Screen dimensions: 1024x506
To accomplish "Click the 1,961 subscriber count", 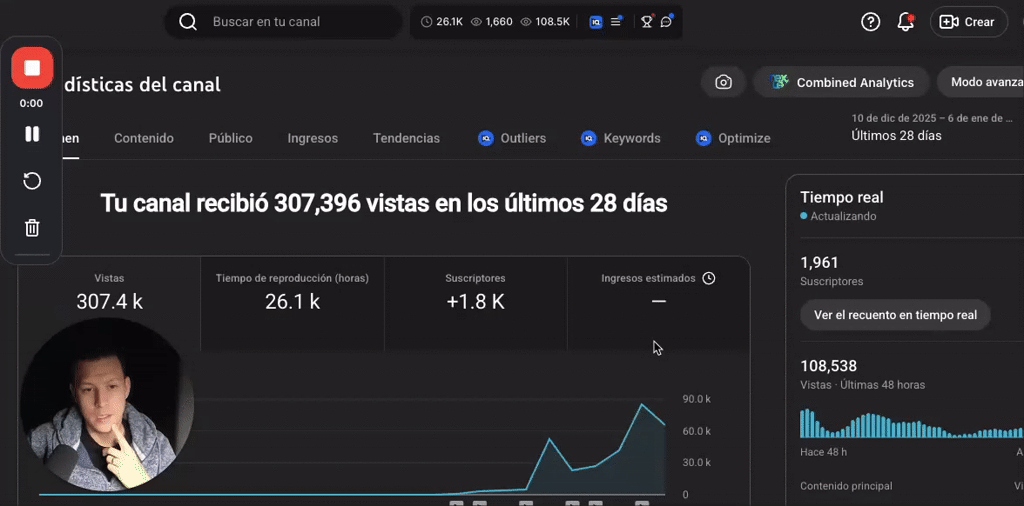I will [819, 262].
